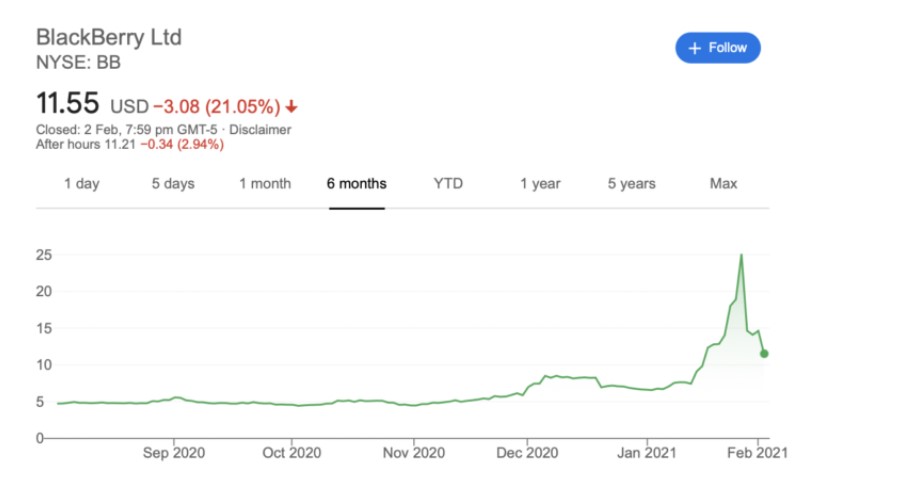
Task: Follow BlackBerry Ltd stock
Action: tap(718, 48)
